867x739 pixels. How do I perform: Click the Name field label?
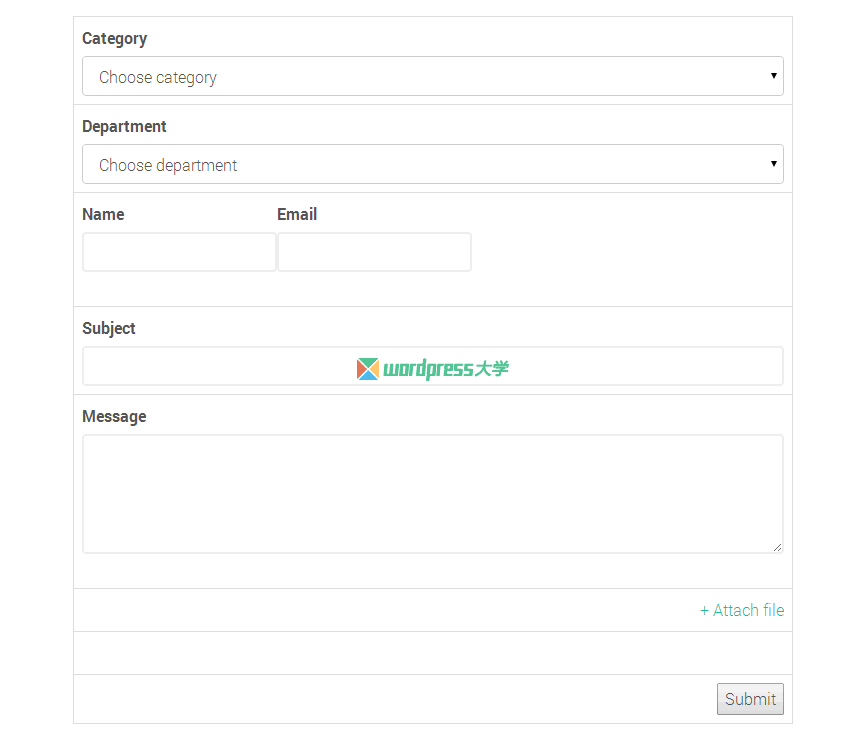pos(103,214)
